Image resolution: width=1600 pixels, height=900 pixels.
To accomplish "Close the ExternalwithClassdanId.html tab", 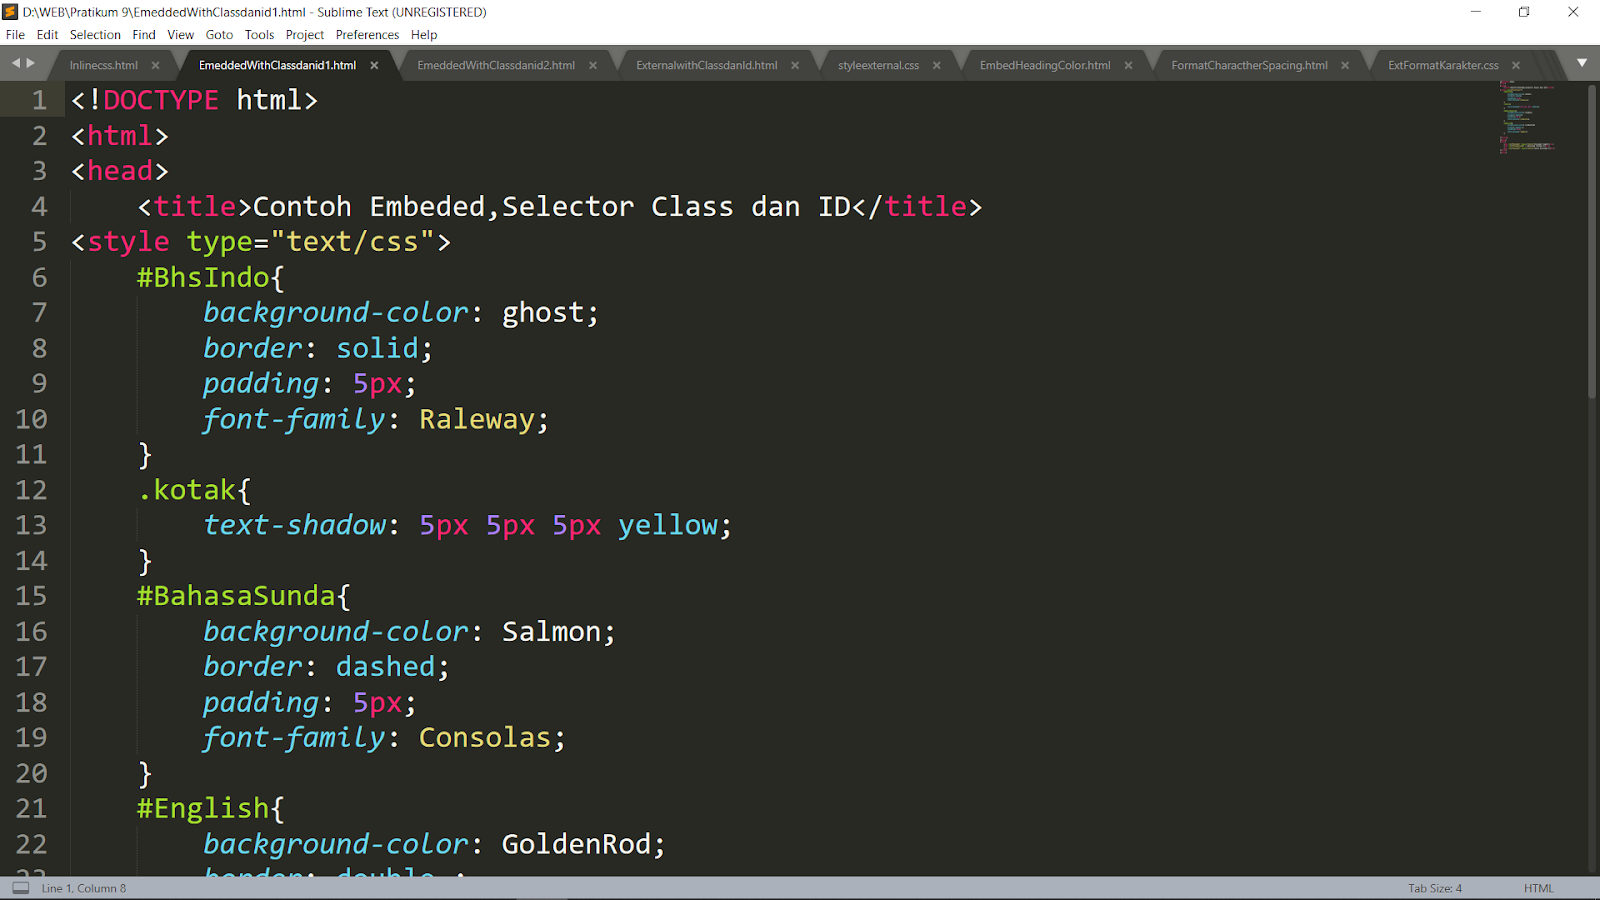I will (x=795, y=65).
